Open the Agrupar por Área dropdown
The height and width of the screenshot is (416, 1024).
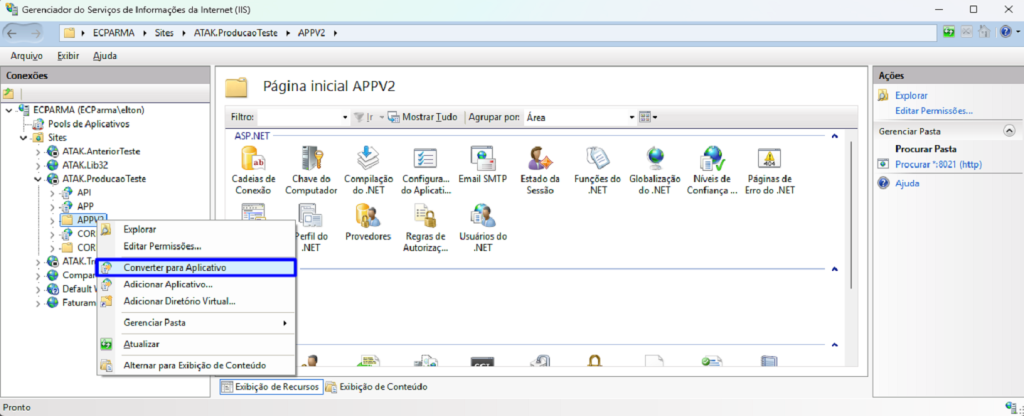click(x=631, y=117)
